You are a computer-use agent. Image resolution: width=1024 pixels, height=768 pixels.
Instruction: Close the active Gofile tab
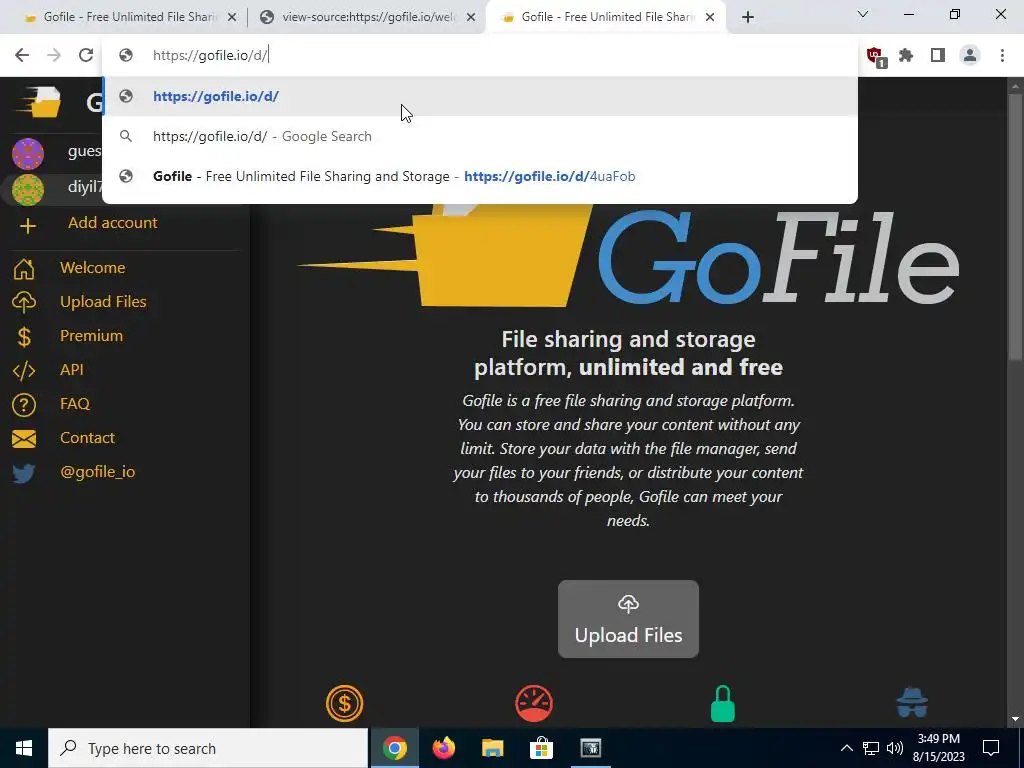coord(710,18)
